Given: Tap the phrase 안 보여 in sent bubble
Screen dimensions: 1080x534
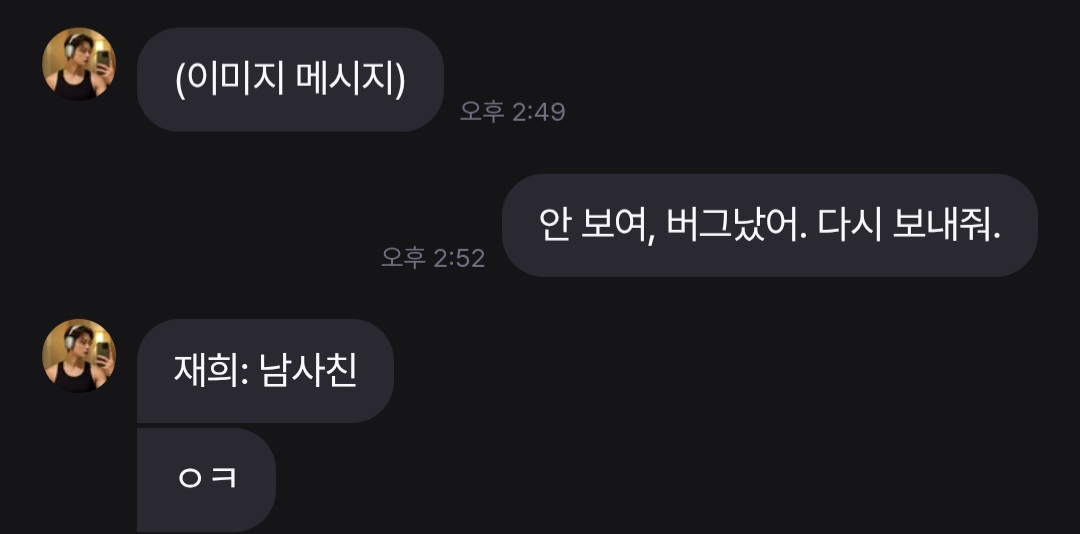Looking at the screenshot, I should point(592,225).
